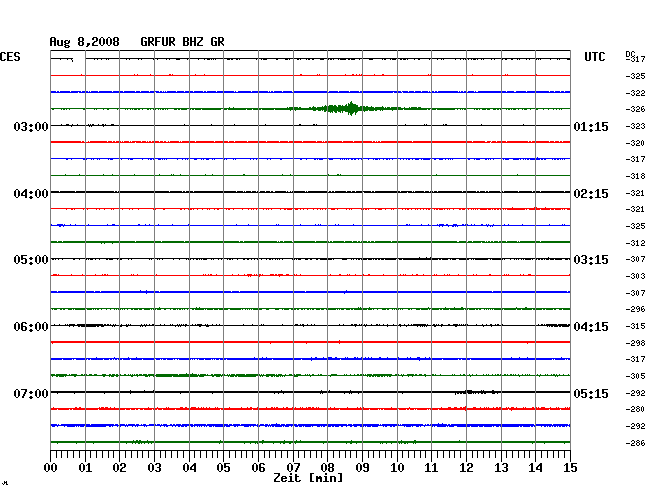Click the date label Aug 8,2008

tap(85, 42)
